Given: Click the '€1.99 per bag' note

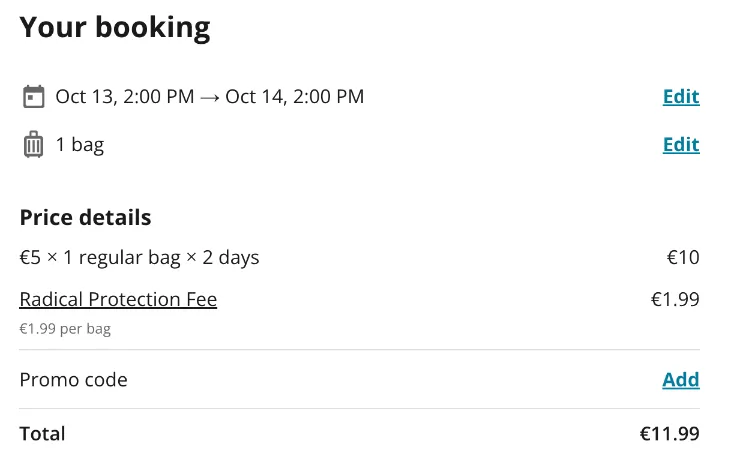Looking at the screenshot, I should [x=65, y=329].
